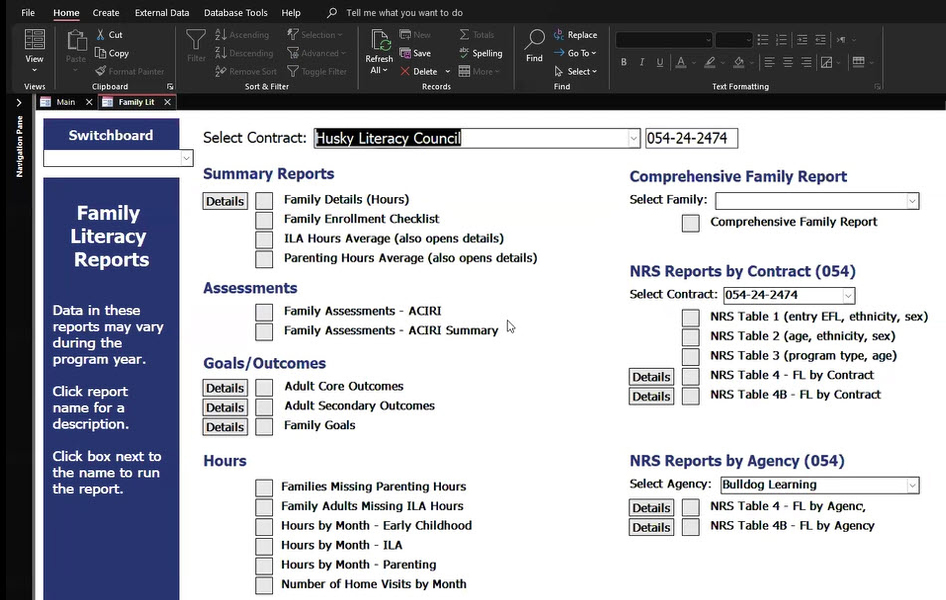Open the Database Tools ribbon tab

tap(235, 13)
